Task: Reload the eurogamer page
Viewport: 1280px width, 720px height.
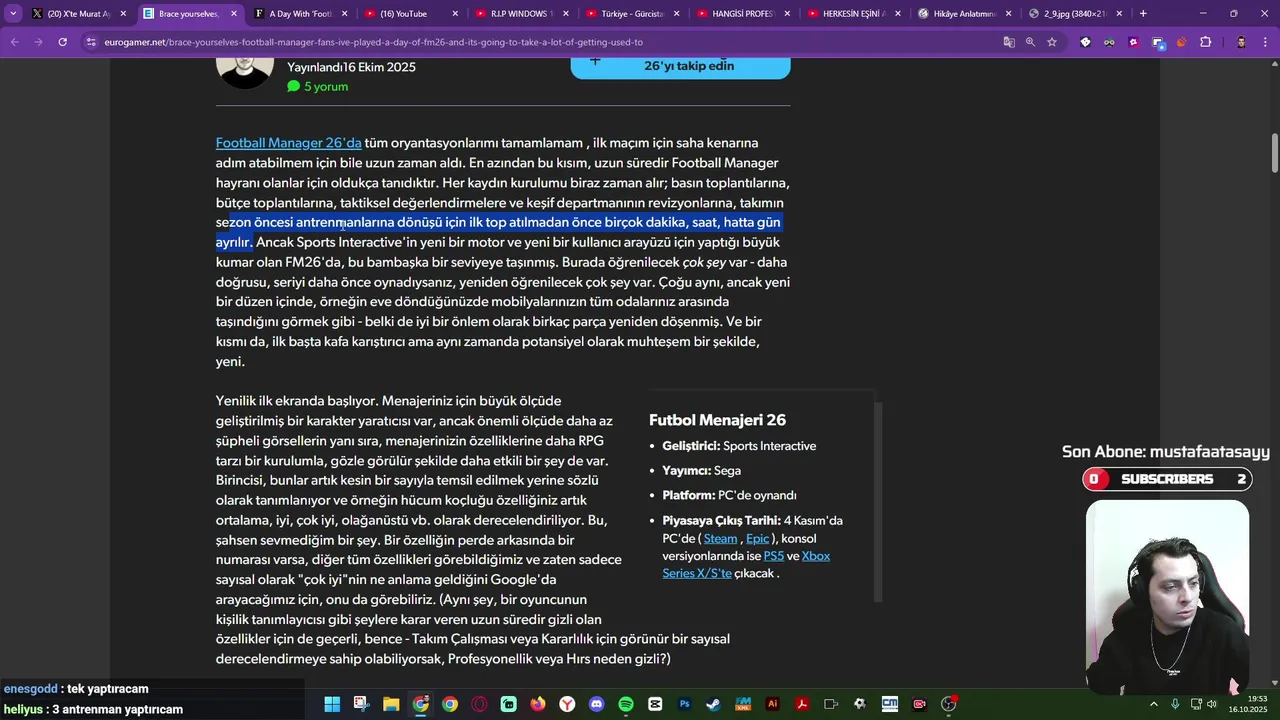Action: click(x=62, y=42)
